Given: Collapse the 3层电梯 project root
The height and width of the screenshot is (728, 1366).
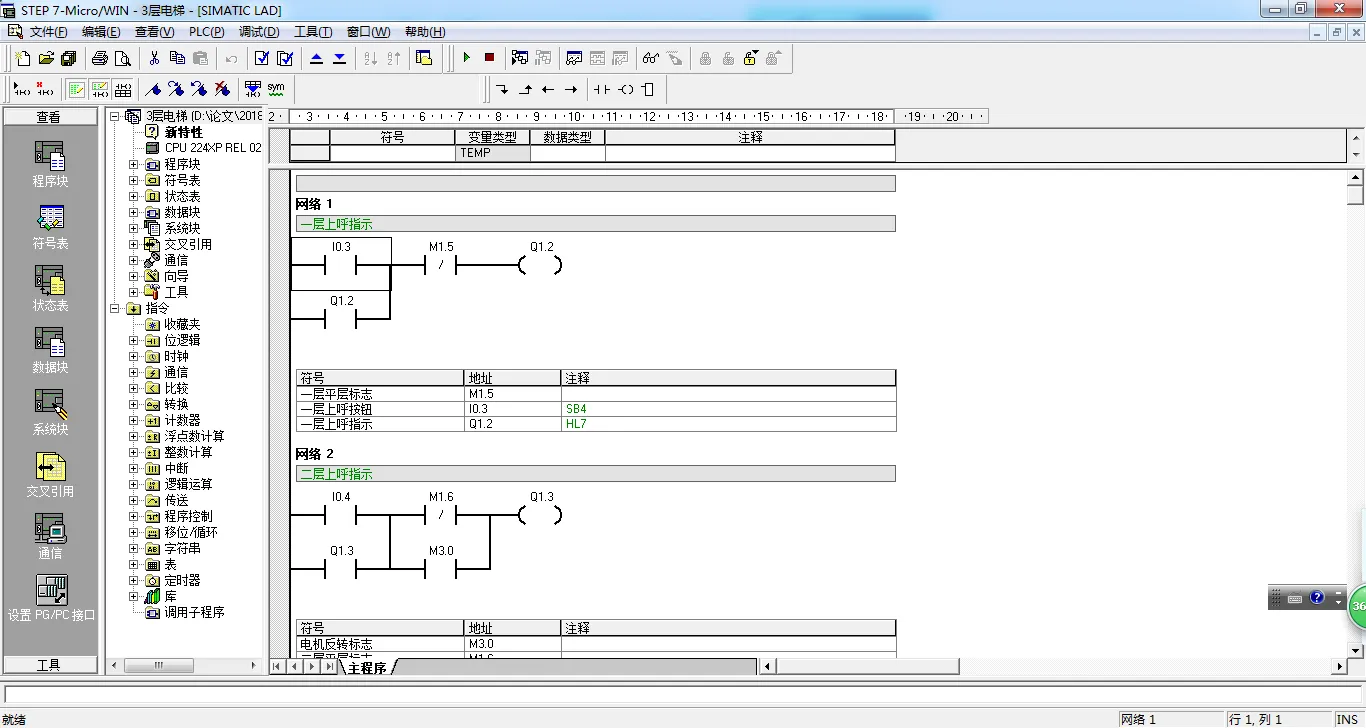Looking at the screenshot, I should click(x=115, y=116).
